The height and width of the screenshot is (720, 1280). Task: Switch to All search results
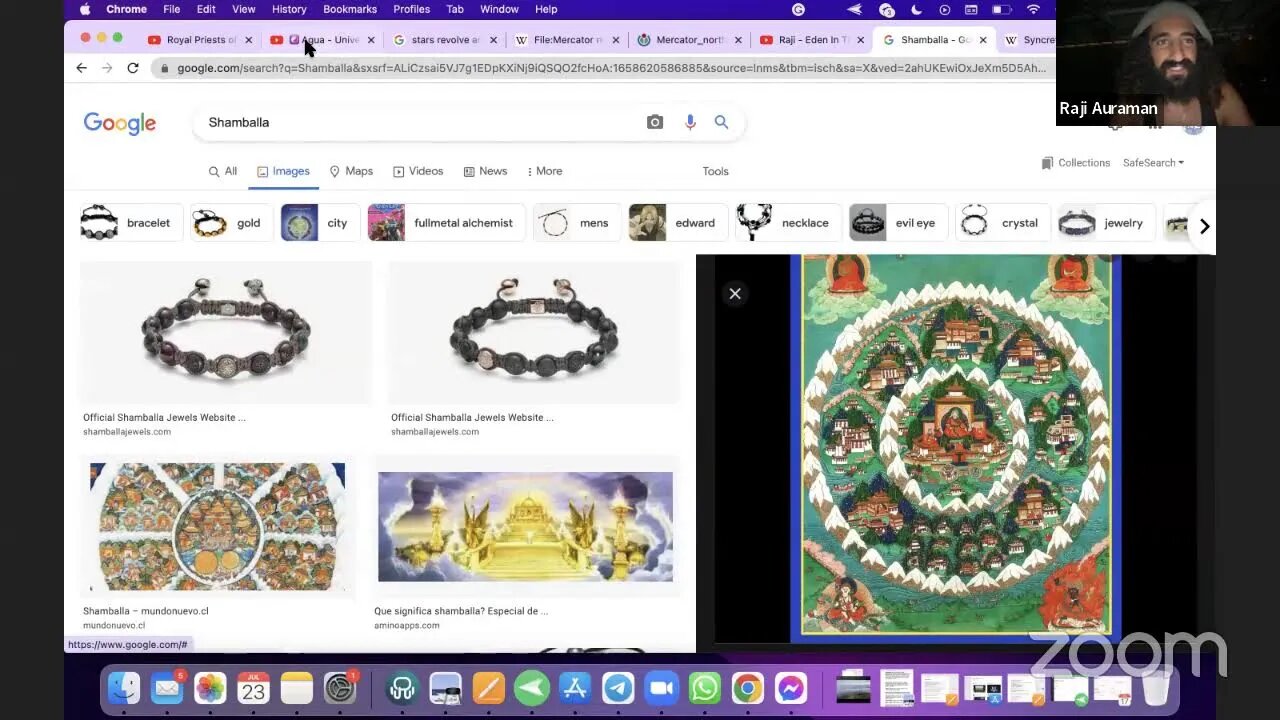point(222,171)
